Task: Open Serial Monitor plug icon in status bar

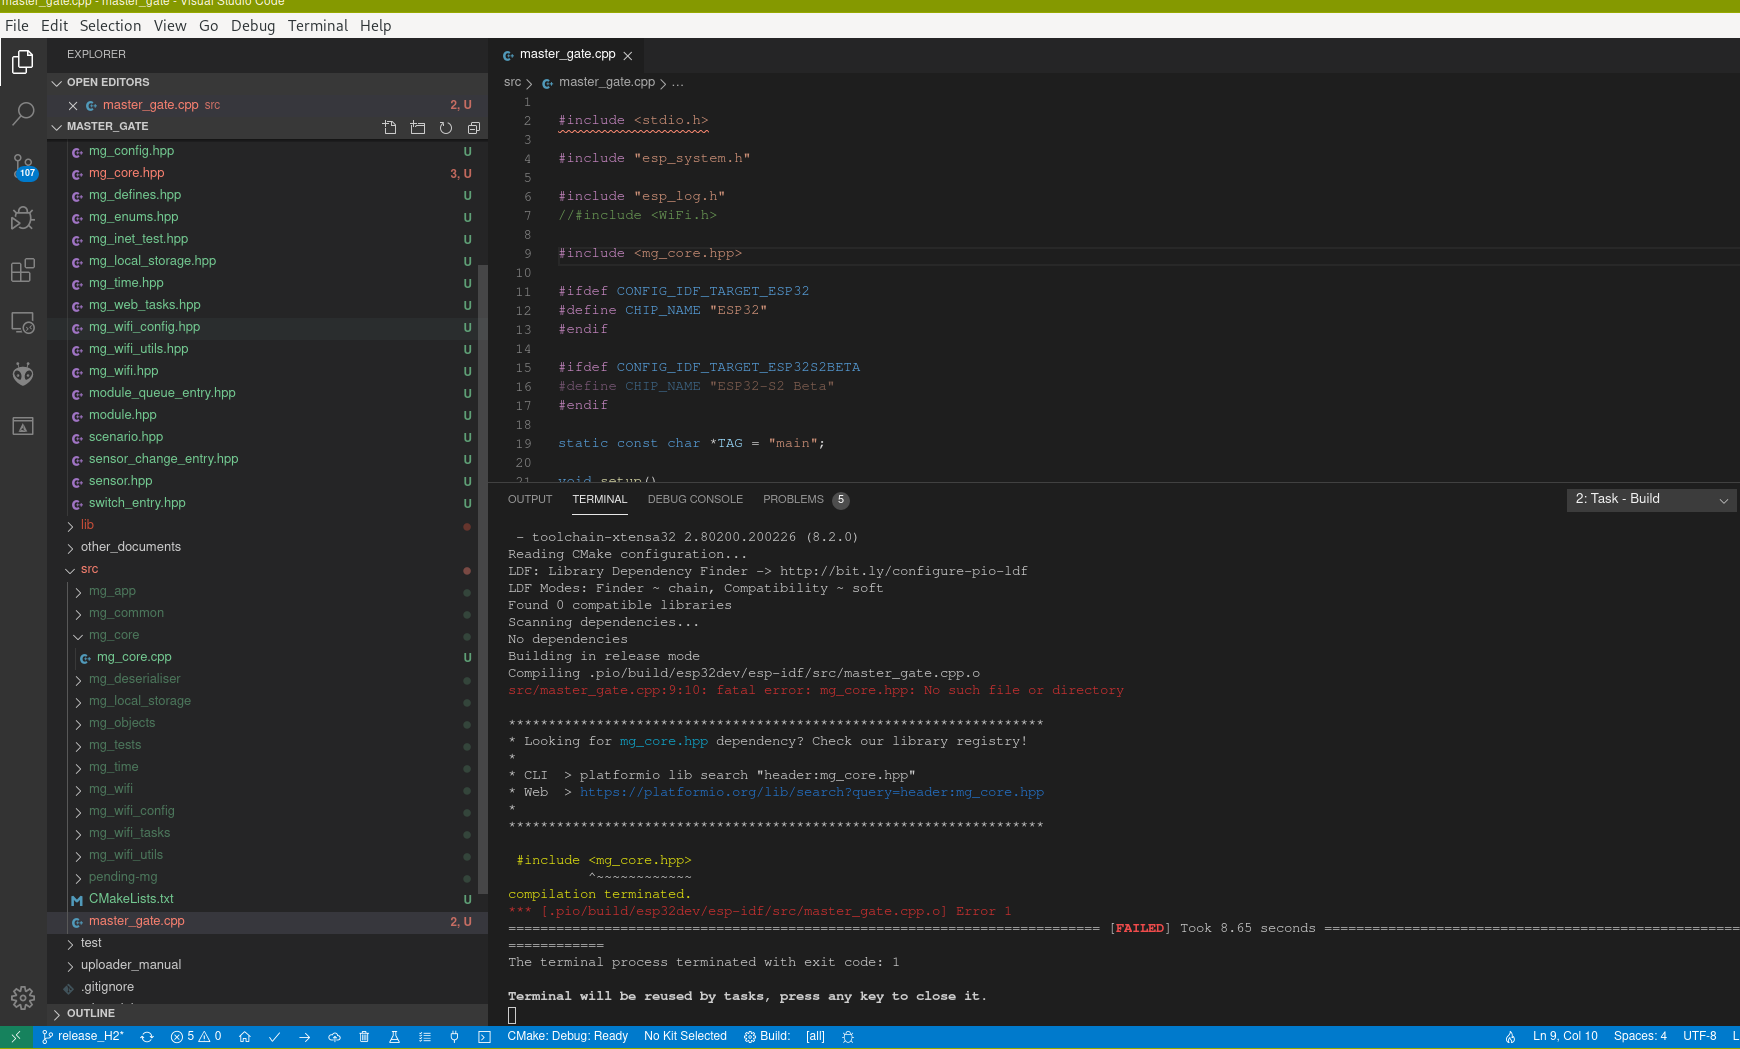Action: [455, 1036]
